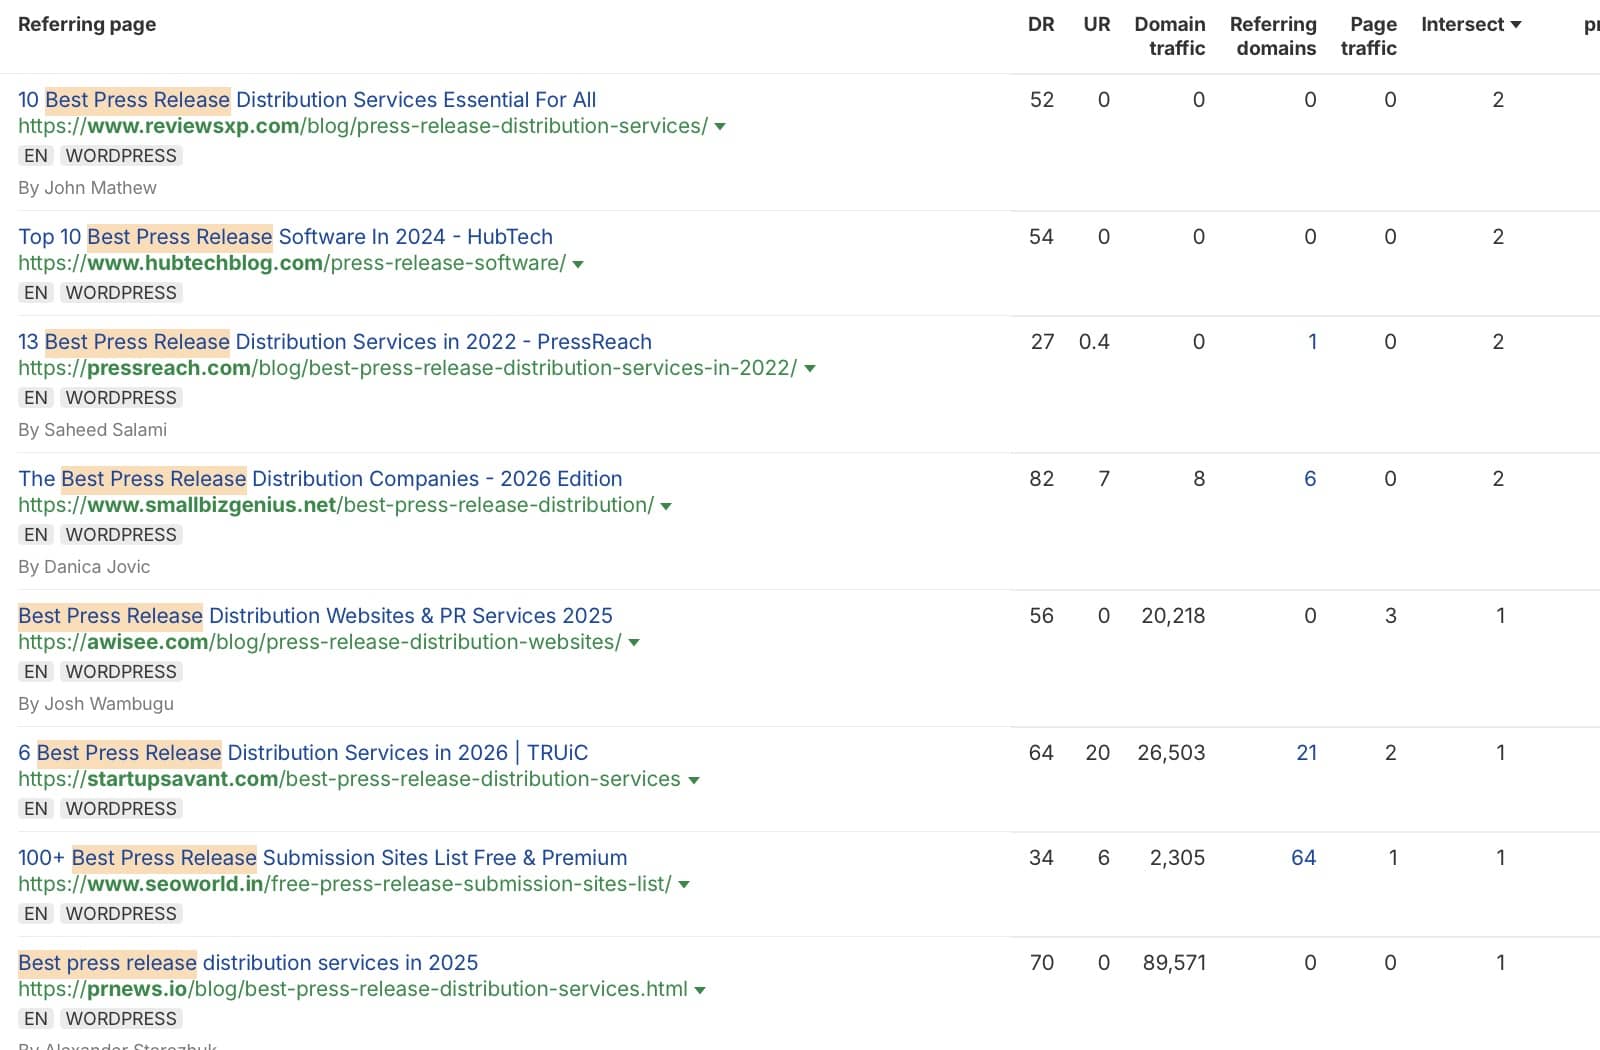Click author text 'By Danica Jovic'

click(x=84, y=567)
